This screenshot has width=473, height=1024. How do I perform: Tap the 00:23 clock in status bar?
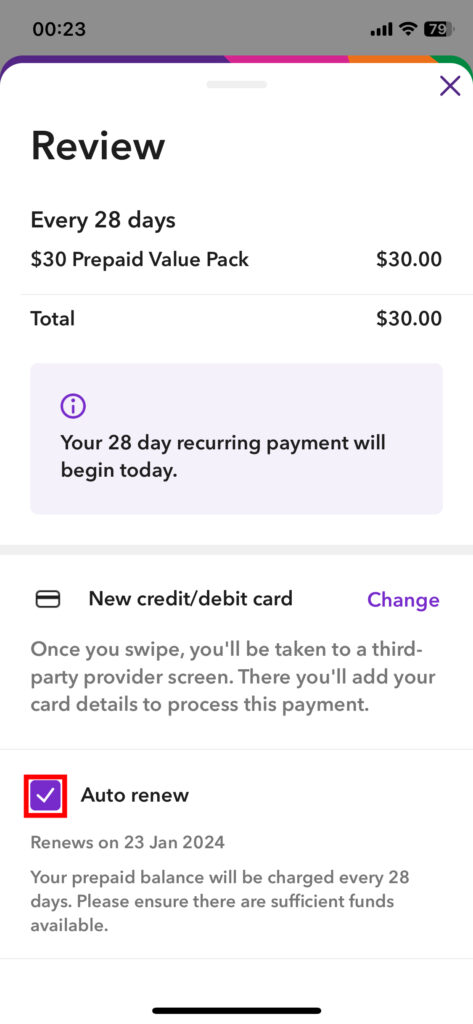[x=59, y=29]
